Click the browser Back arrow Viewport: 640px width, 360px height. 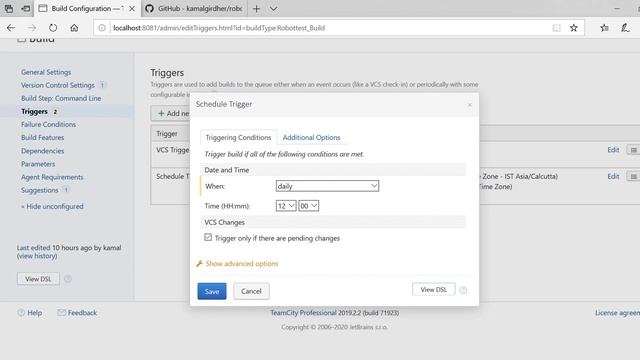[11, 28]
